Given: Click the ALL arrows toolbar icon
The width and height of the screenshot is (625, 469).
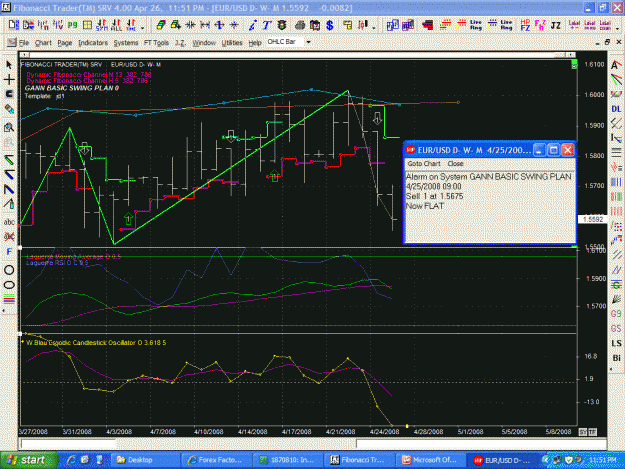Looking at the screenshot, I should pos(116,26).
